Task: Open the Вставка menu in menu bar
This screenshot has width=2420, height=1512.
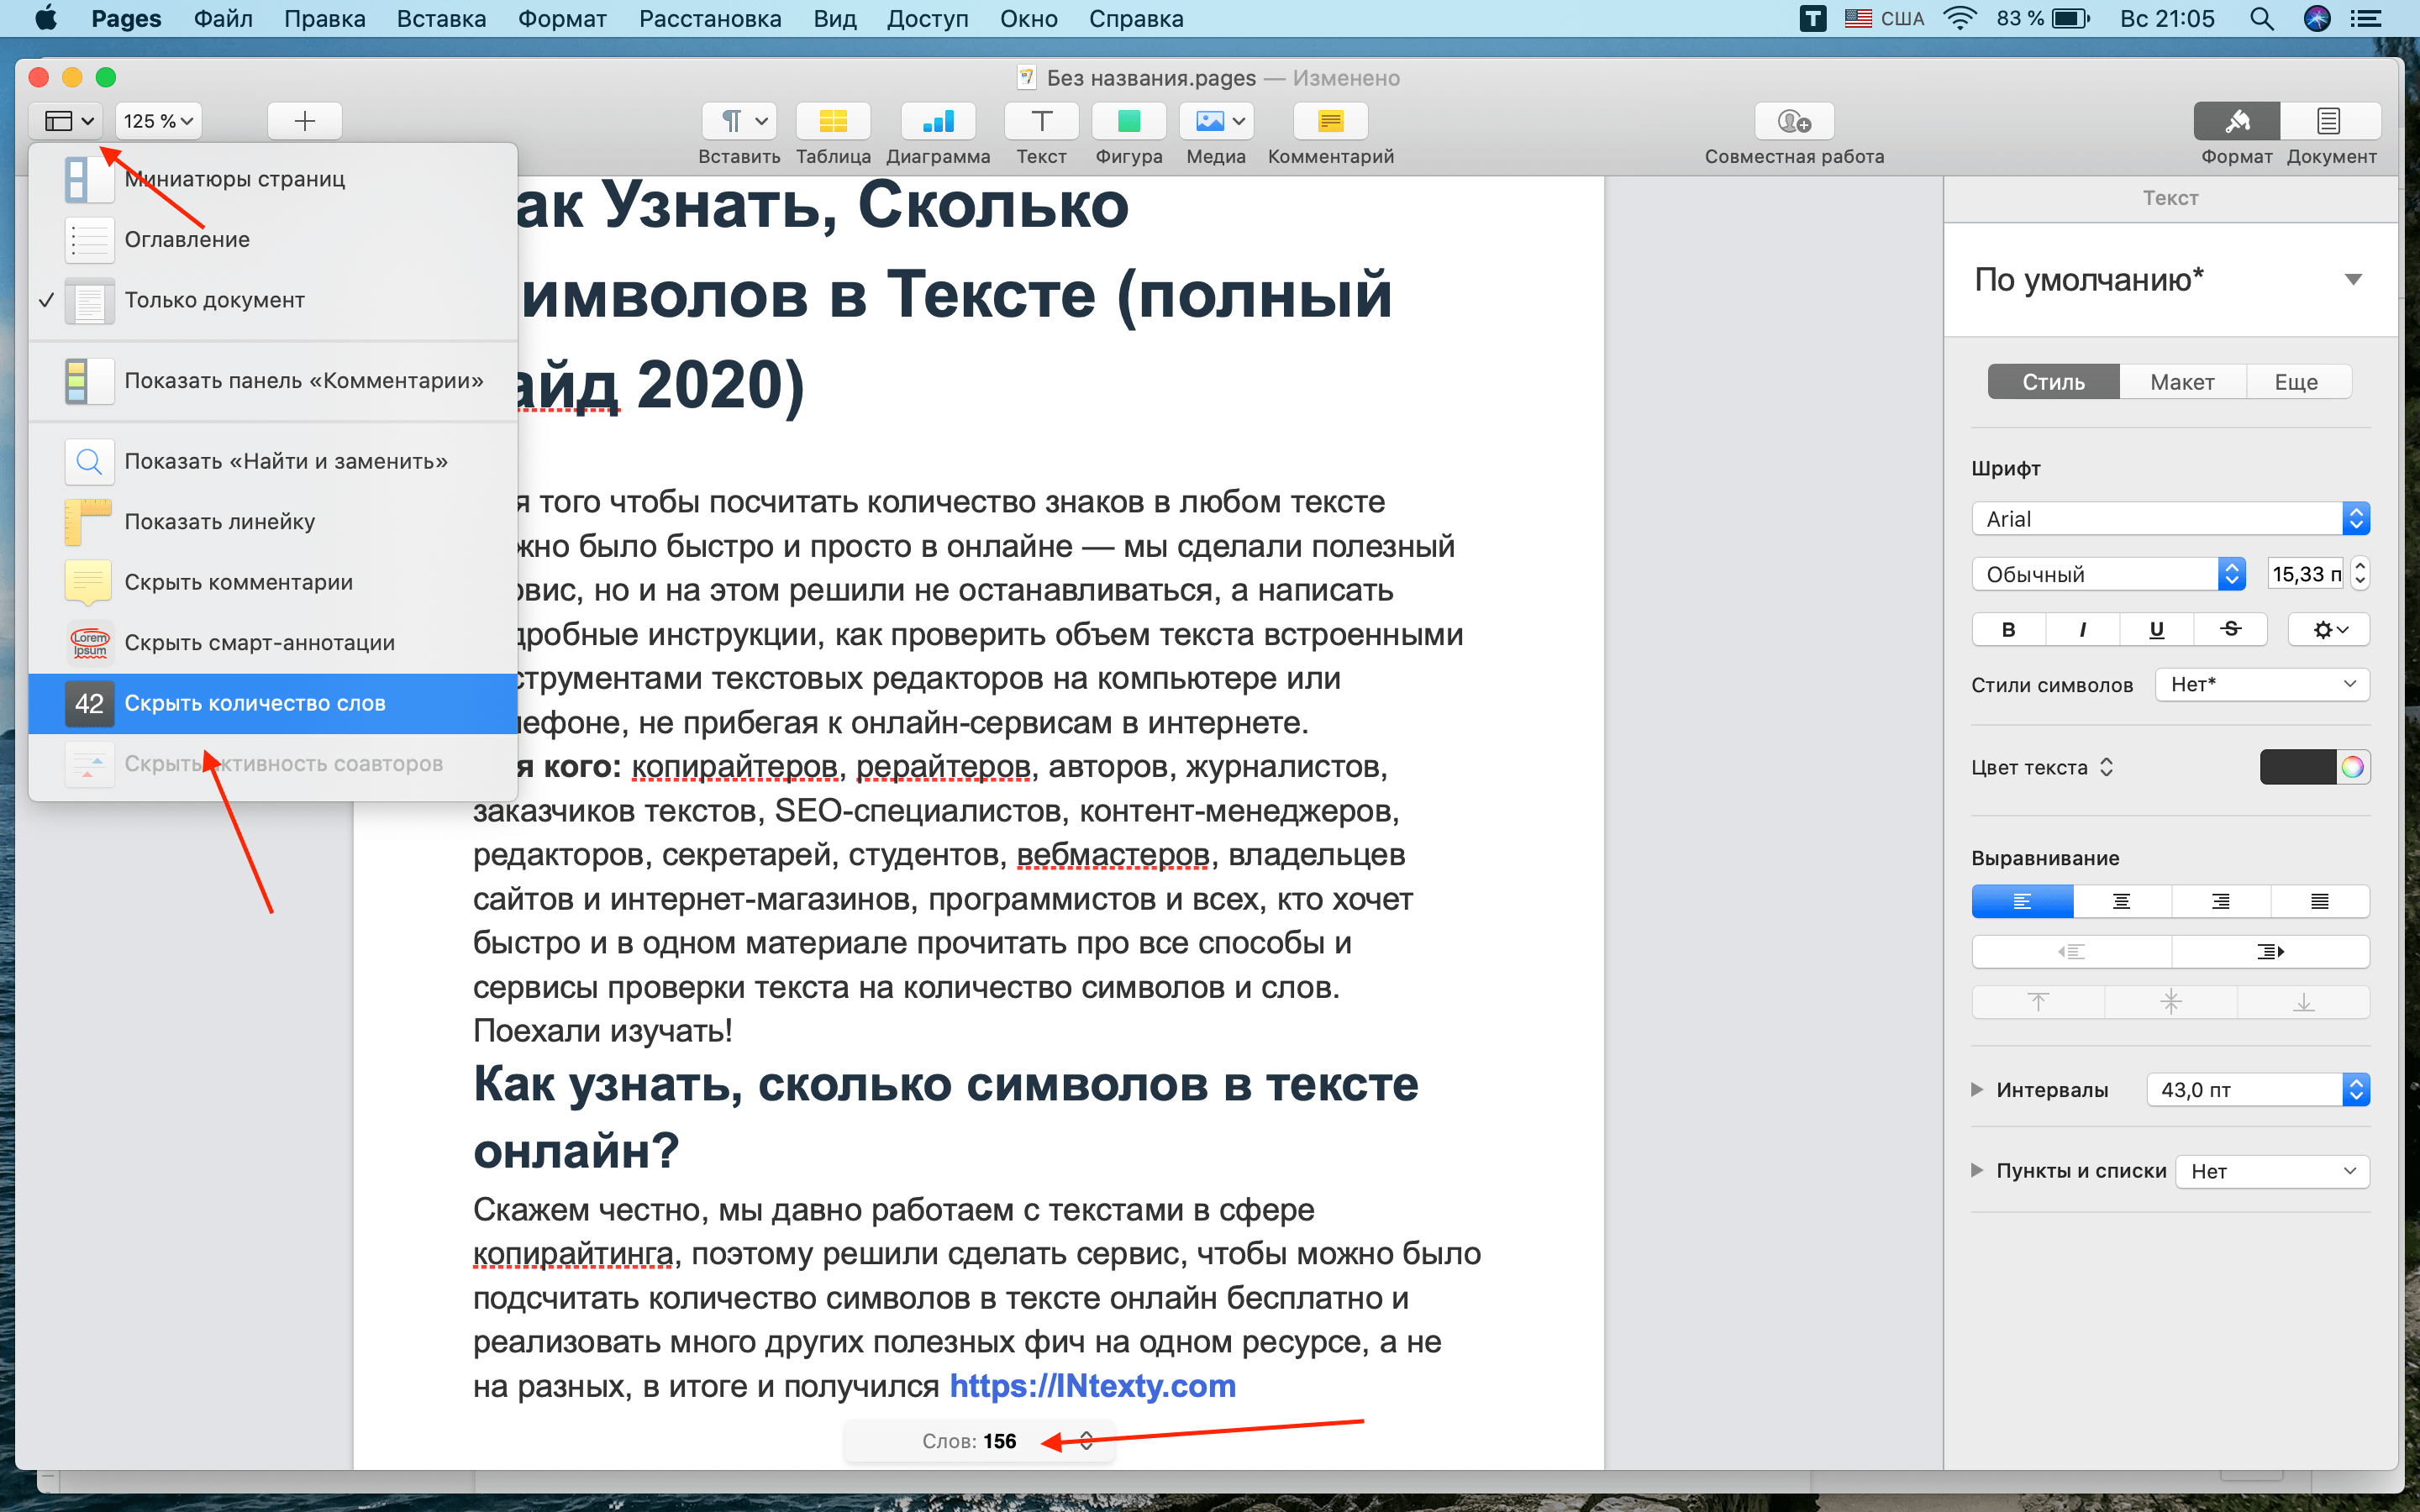Action: tap(441, 19)
